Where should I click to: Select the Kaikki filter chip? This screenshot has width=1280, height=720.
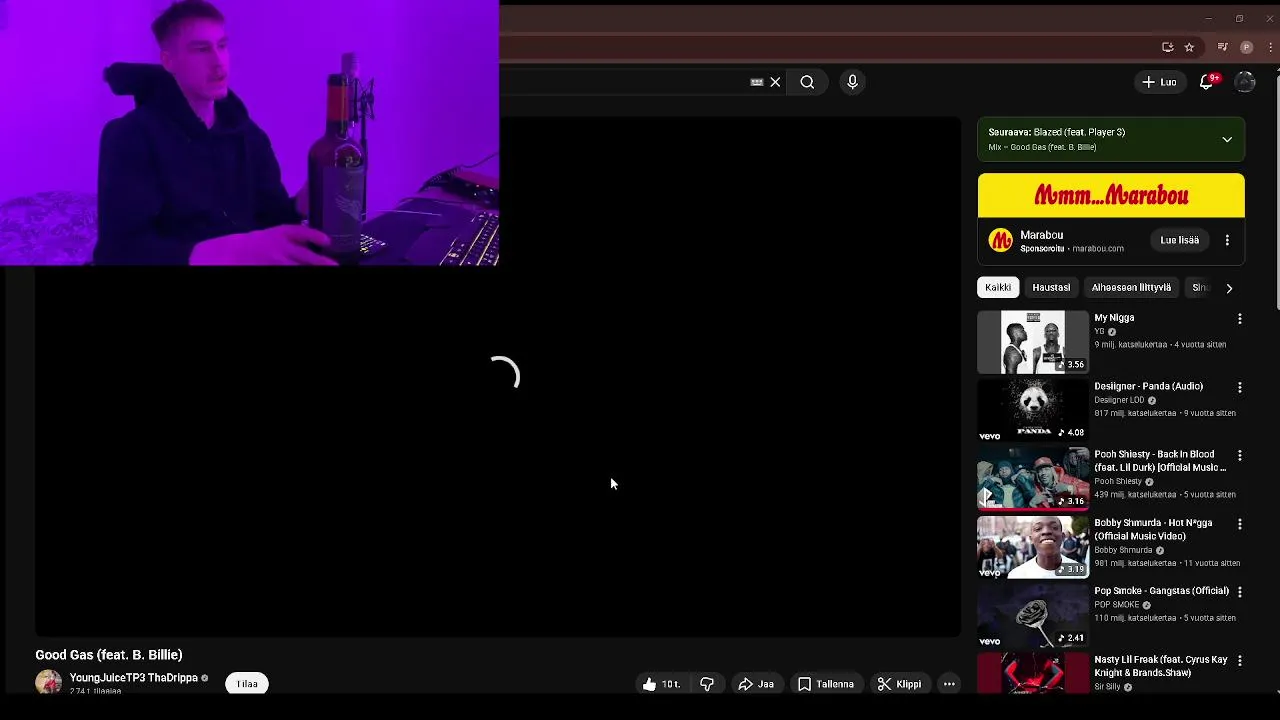coord(998,287)
